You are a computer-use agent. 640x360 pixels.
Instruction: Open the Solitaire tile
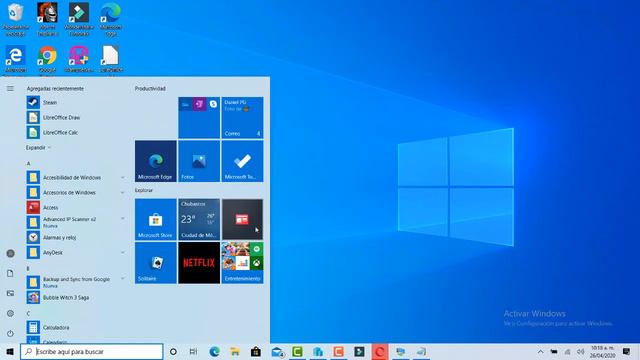click(156, 263)
